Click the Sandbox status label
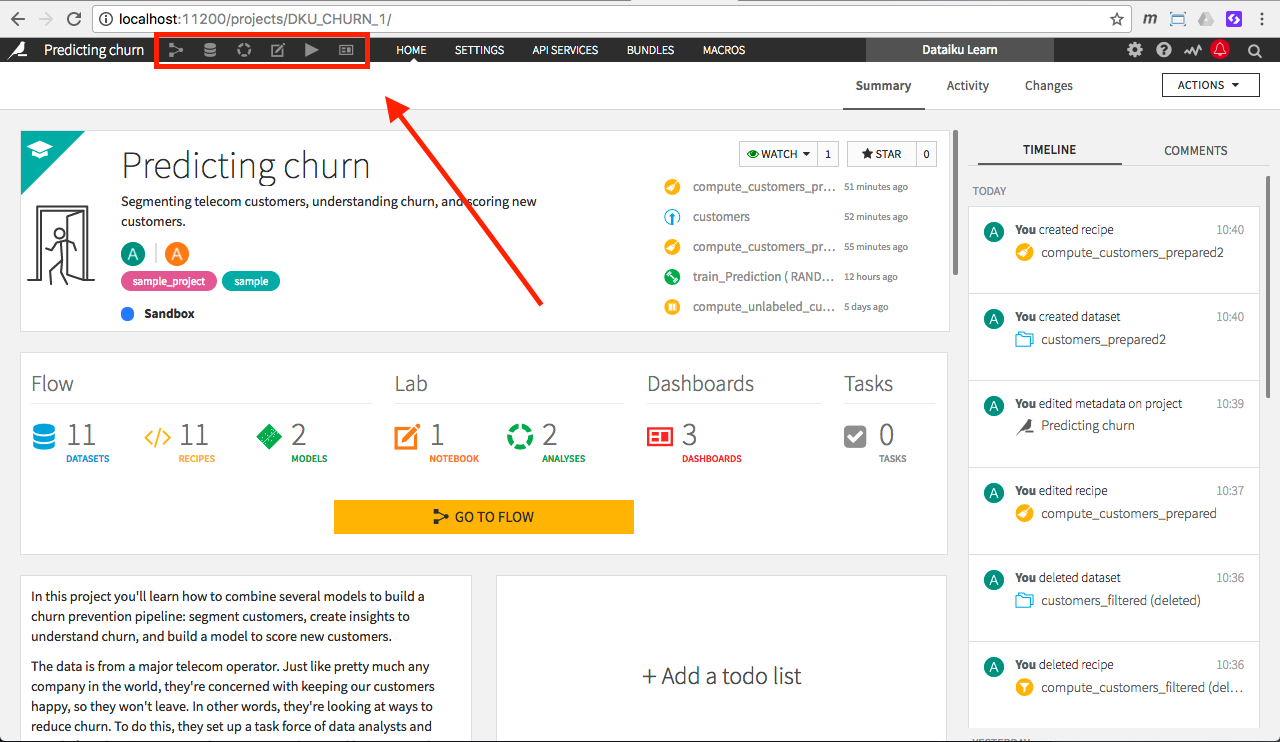Viewport: 1280px width, 742px height. click(x=169, y=314)
